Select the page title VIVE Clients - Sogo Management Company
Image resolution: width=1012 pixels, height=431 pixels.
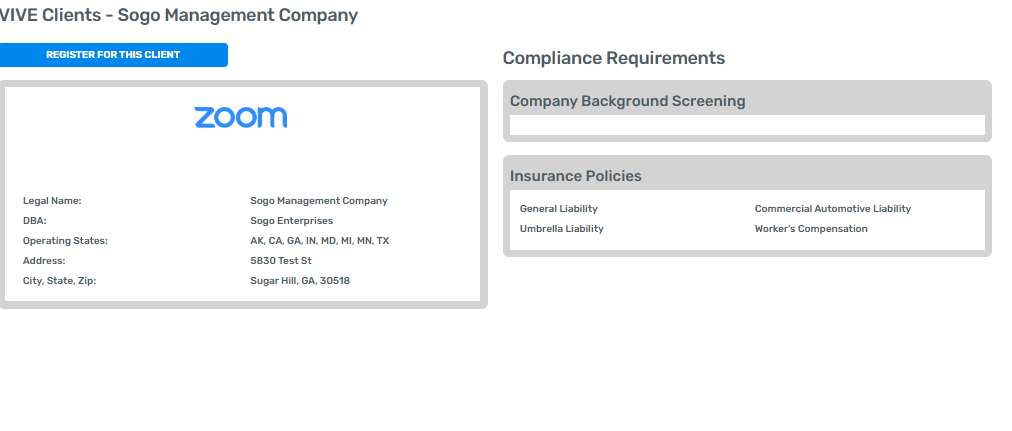point(178,15)
